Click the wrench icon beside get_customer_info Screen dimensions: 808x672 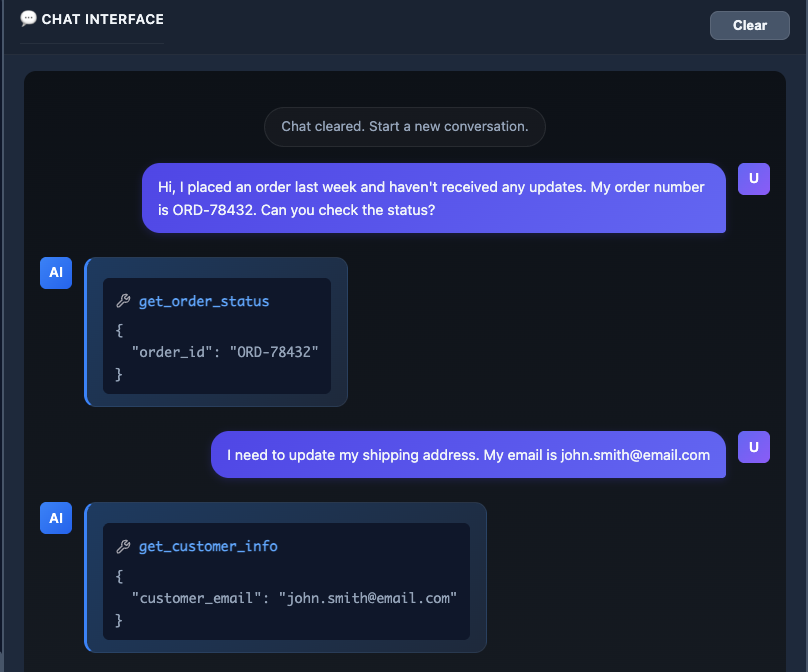[x=124, y=546]
